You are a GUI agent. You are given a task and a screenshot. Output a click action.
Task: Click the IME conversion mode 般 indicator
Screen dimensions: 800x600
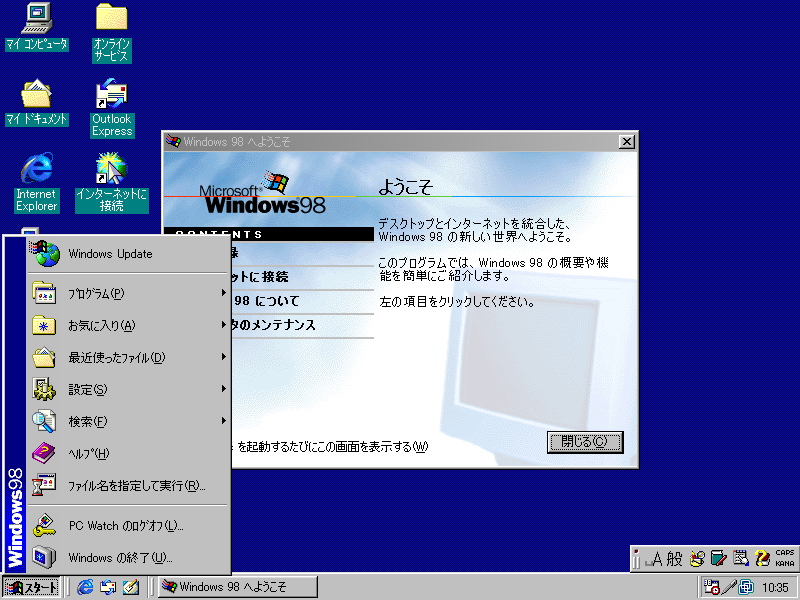coord(674,560)
